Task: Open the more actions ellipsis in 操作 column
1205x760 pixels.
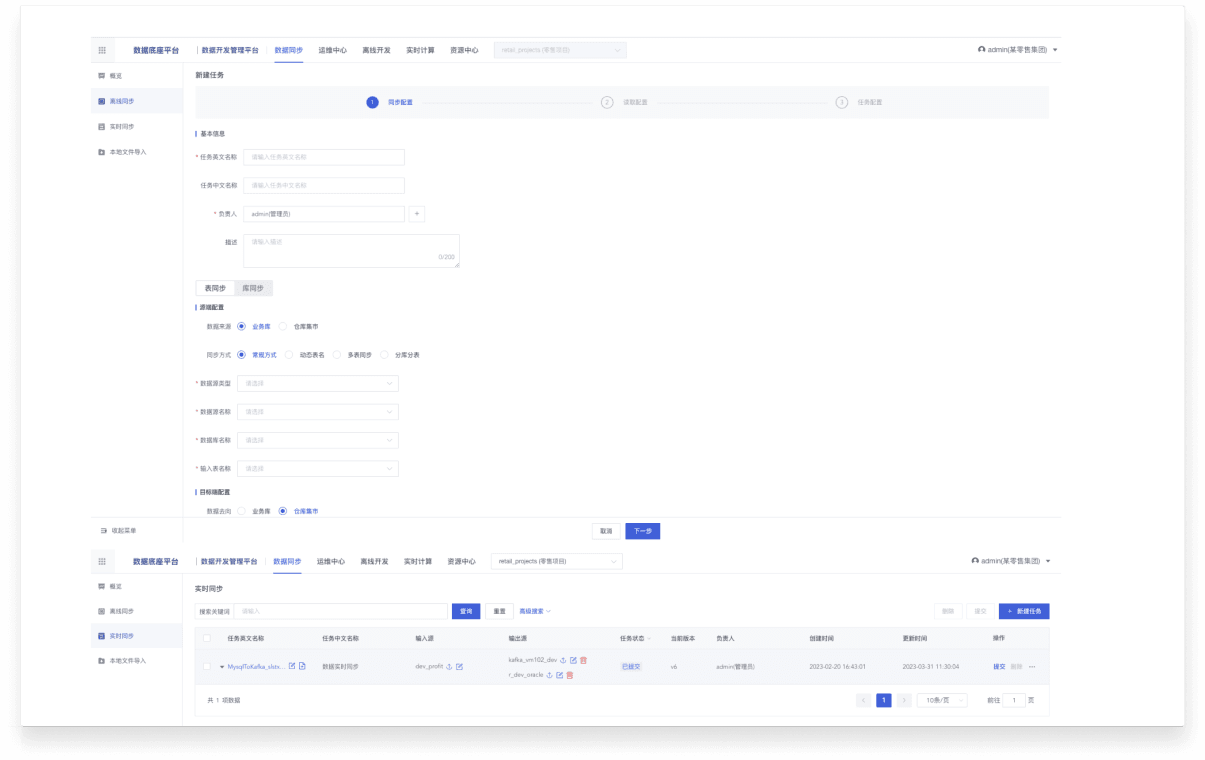Action: point(1032,667)
